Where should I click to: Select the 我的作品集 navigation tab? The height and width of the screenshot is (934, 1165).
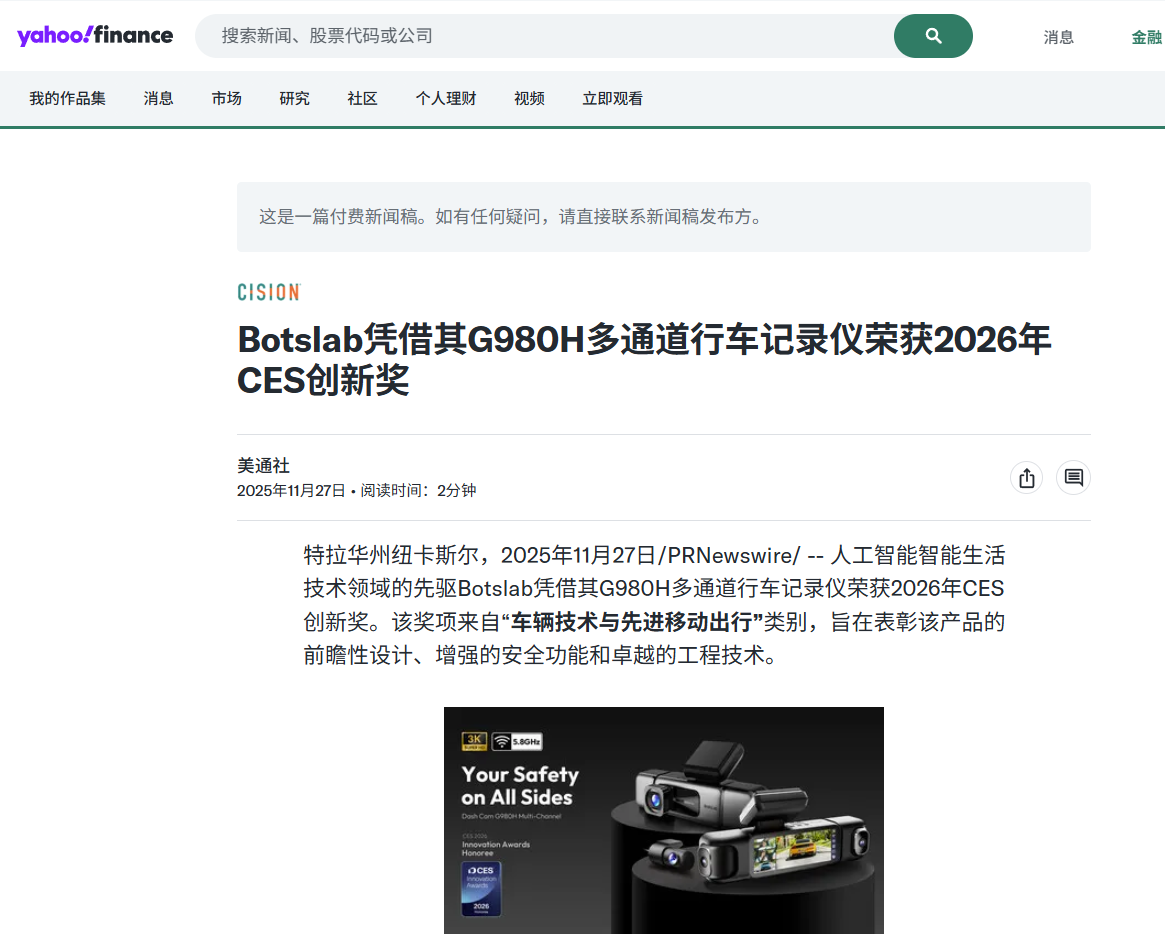(x=68, y=98)
